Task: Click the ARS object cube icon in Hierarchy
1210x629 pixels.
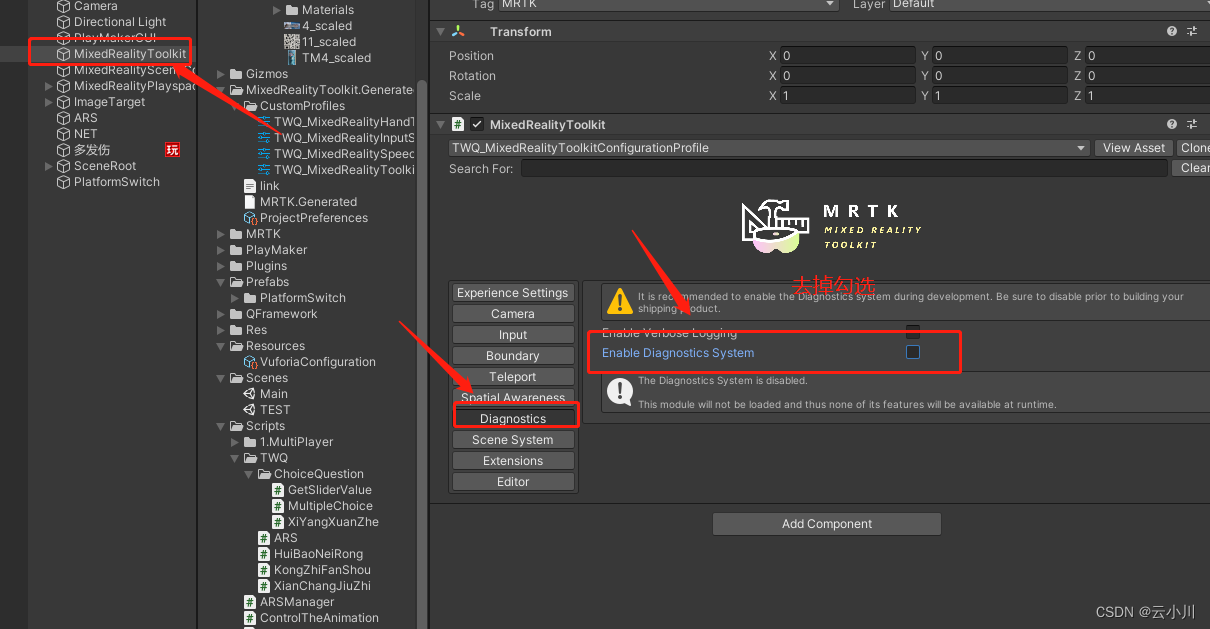Action: click(x=63, y=118)
